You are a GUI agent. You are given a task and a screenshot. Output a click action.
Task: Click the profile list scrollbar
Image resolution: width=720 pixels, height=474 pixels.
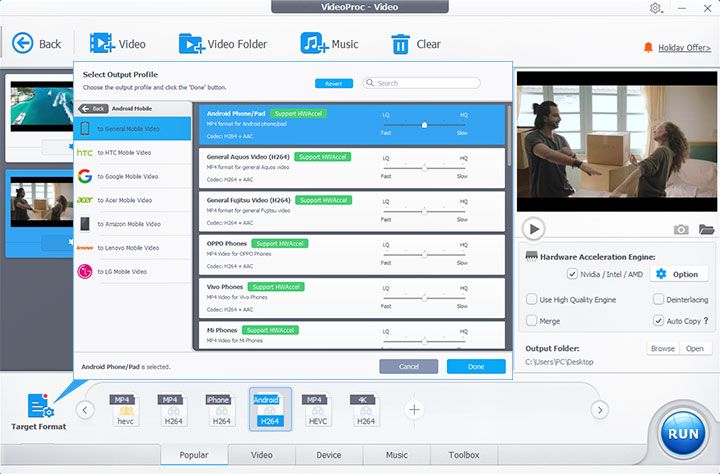click(509, 135)
